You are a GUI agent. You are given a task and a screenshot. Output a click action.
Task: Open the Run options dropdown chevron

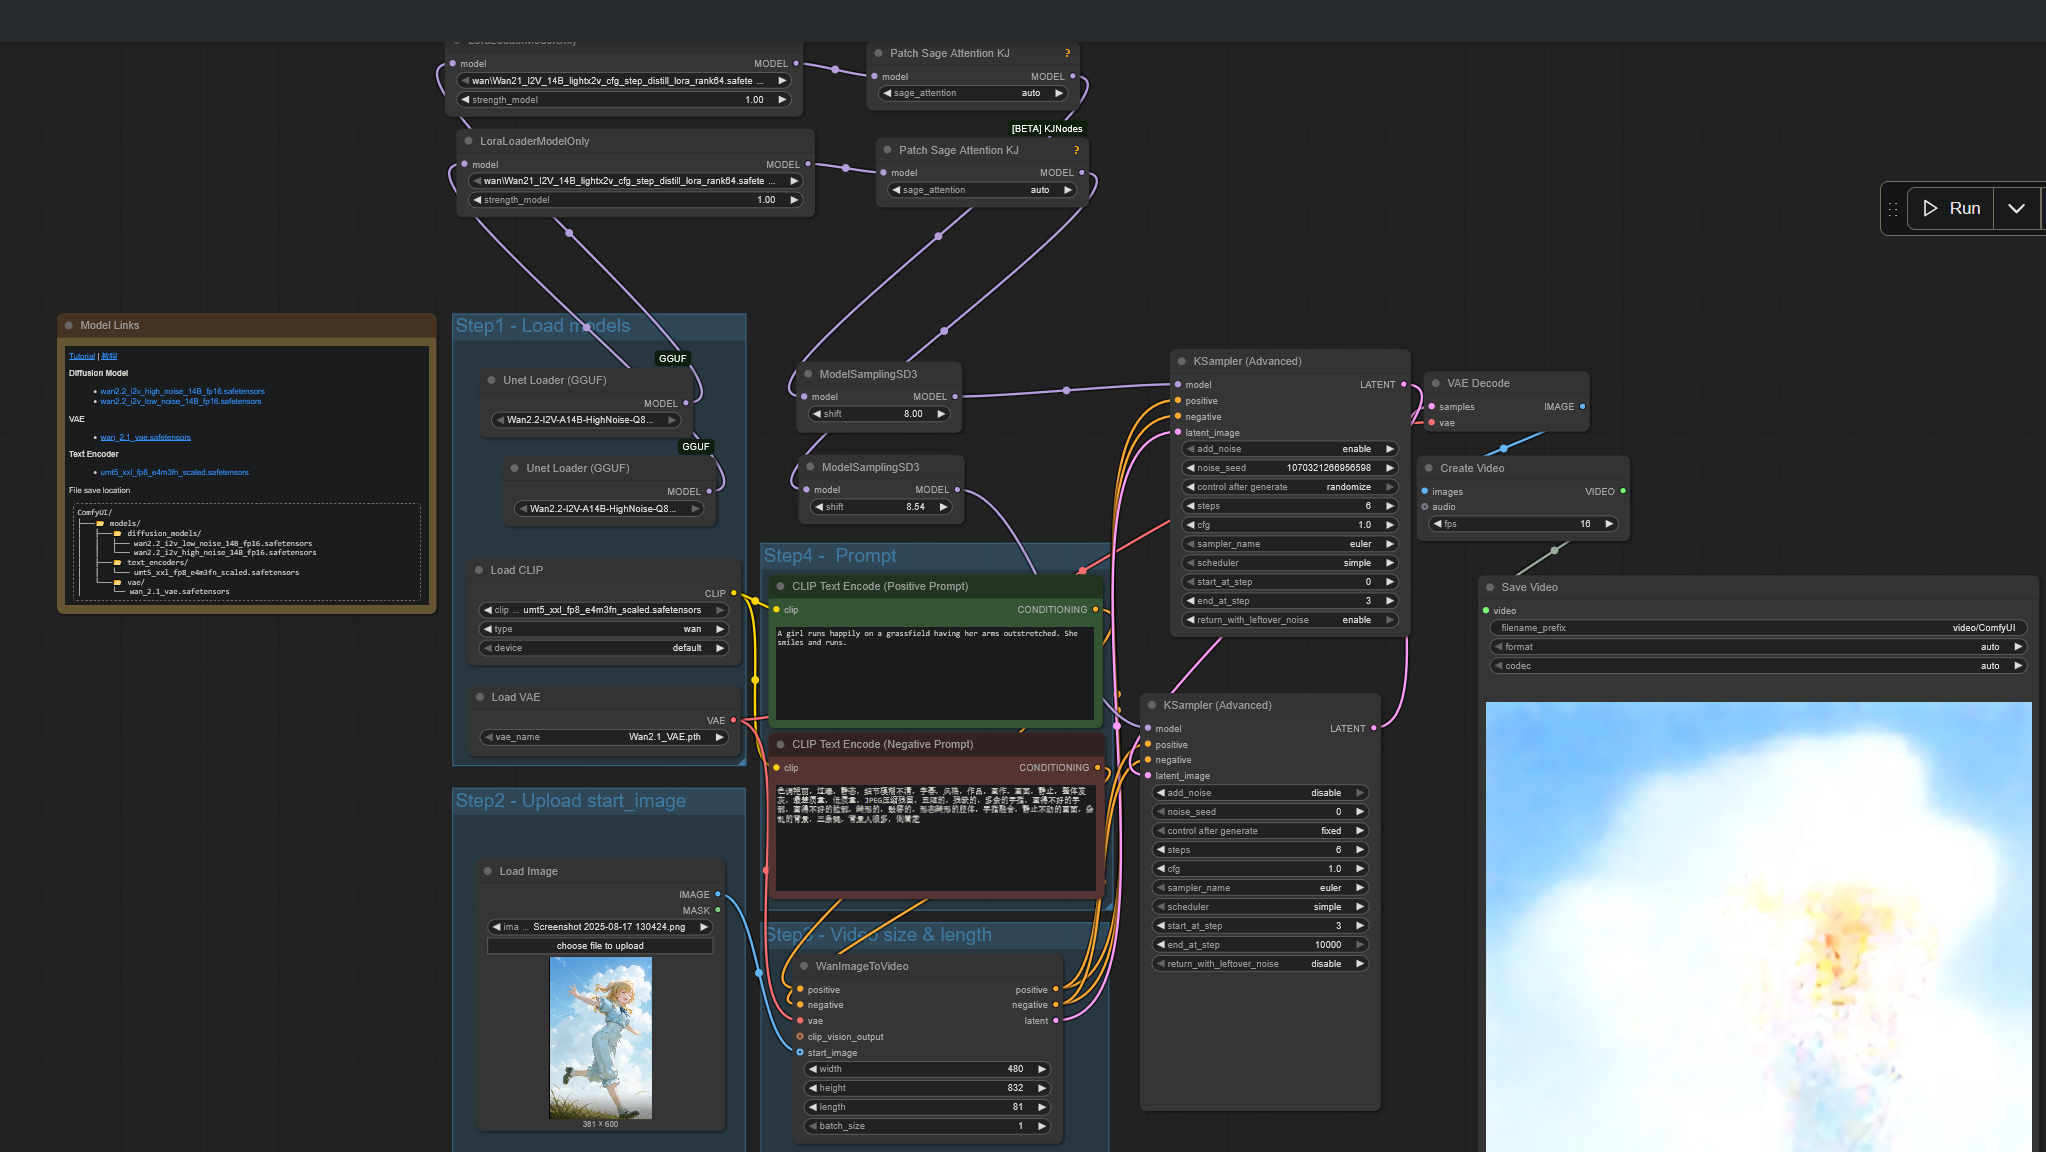coord(2016,208)
